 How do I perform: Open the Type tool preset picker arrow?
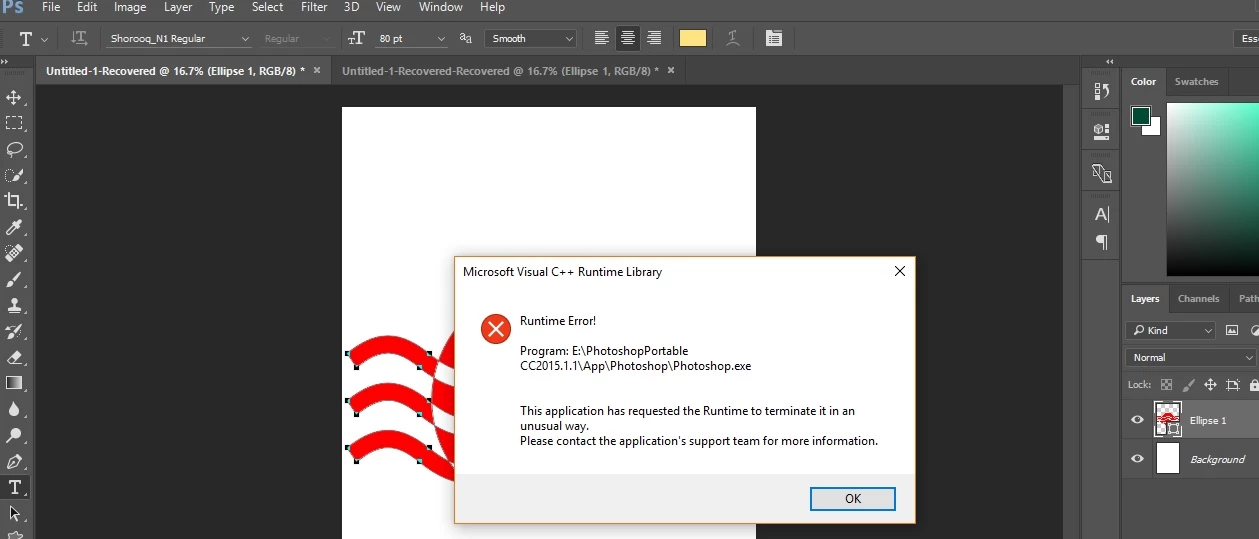pyautogui.click(x=44, y=39)
